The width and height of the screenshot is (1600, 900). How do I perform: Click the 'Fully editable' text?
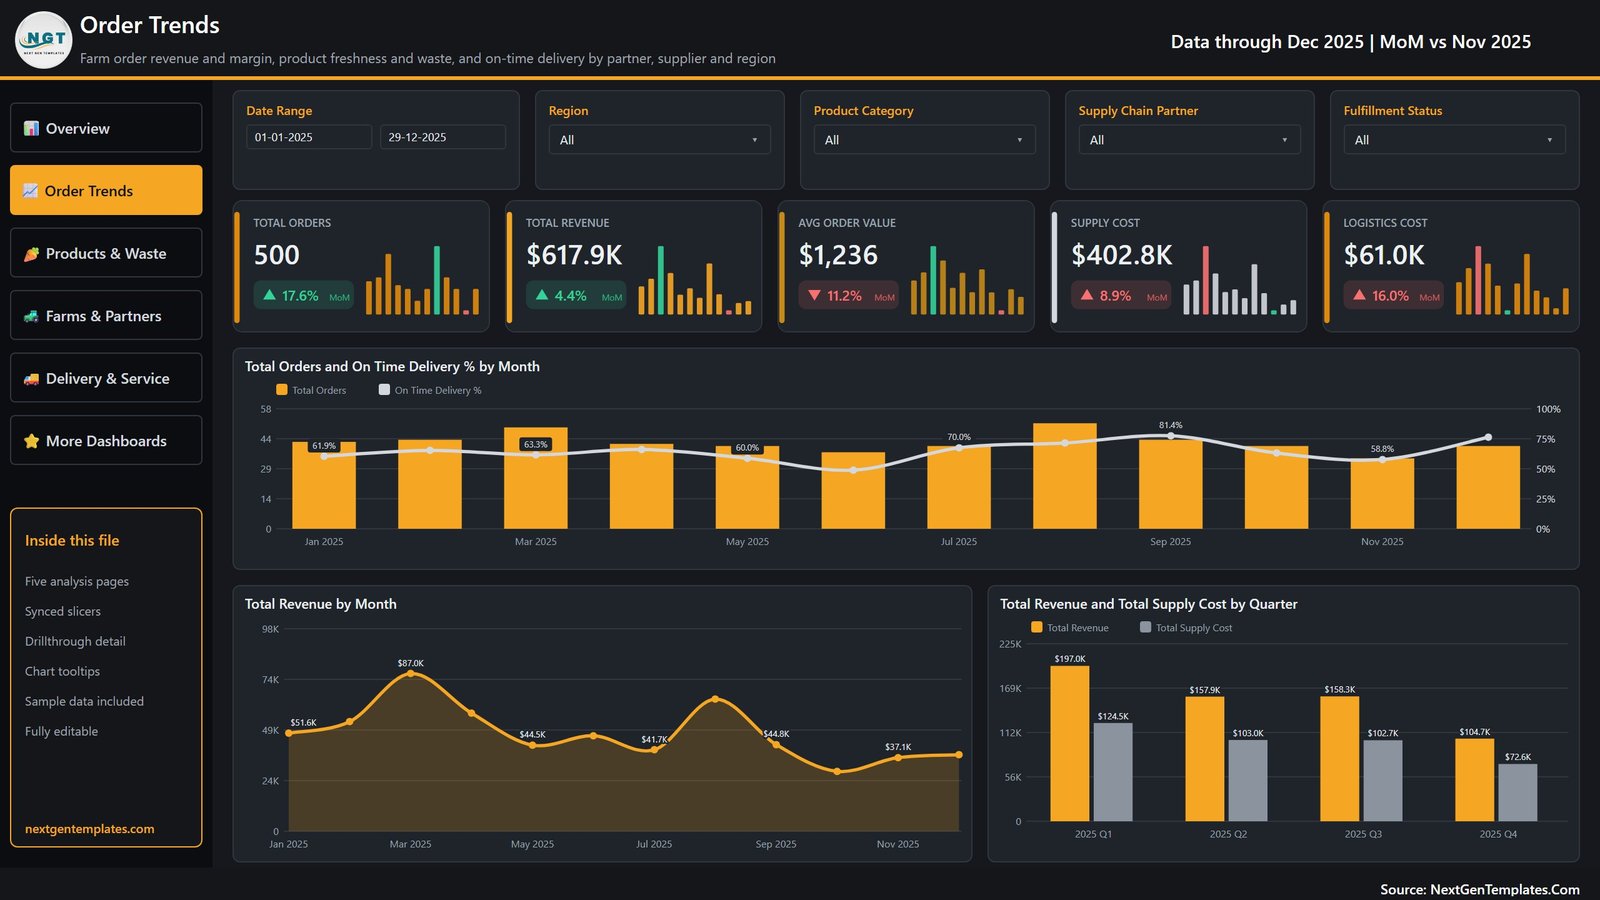coord(61,731)
